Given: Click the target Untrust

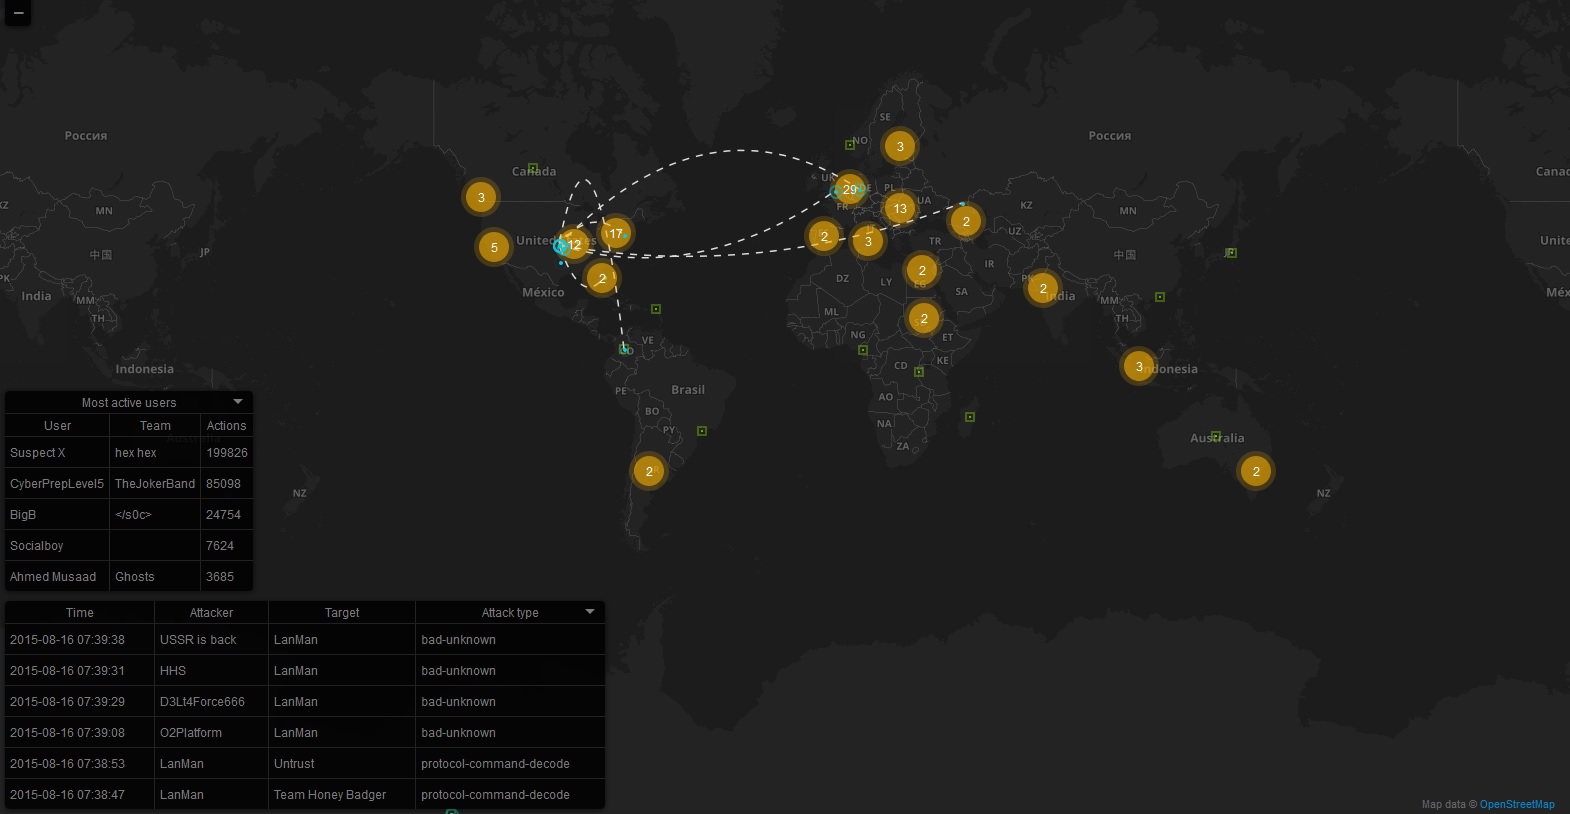Looking at the screenshot, I should 294,764.
